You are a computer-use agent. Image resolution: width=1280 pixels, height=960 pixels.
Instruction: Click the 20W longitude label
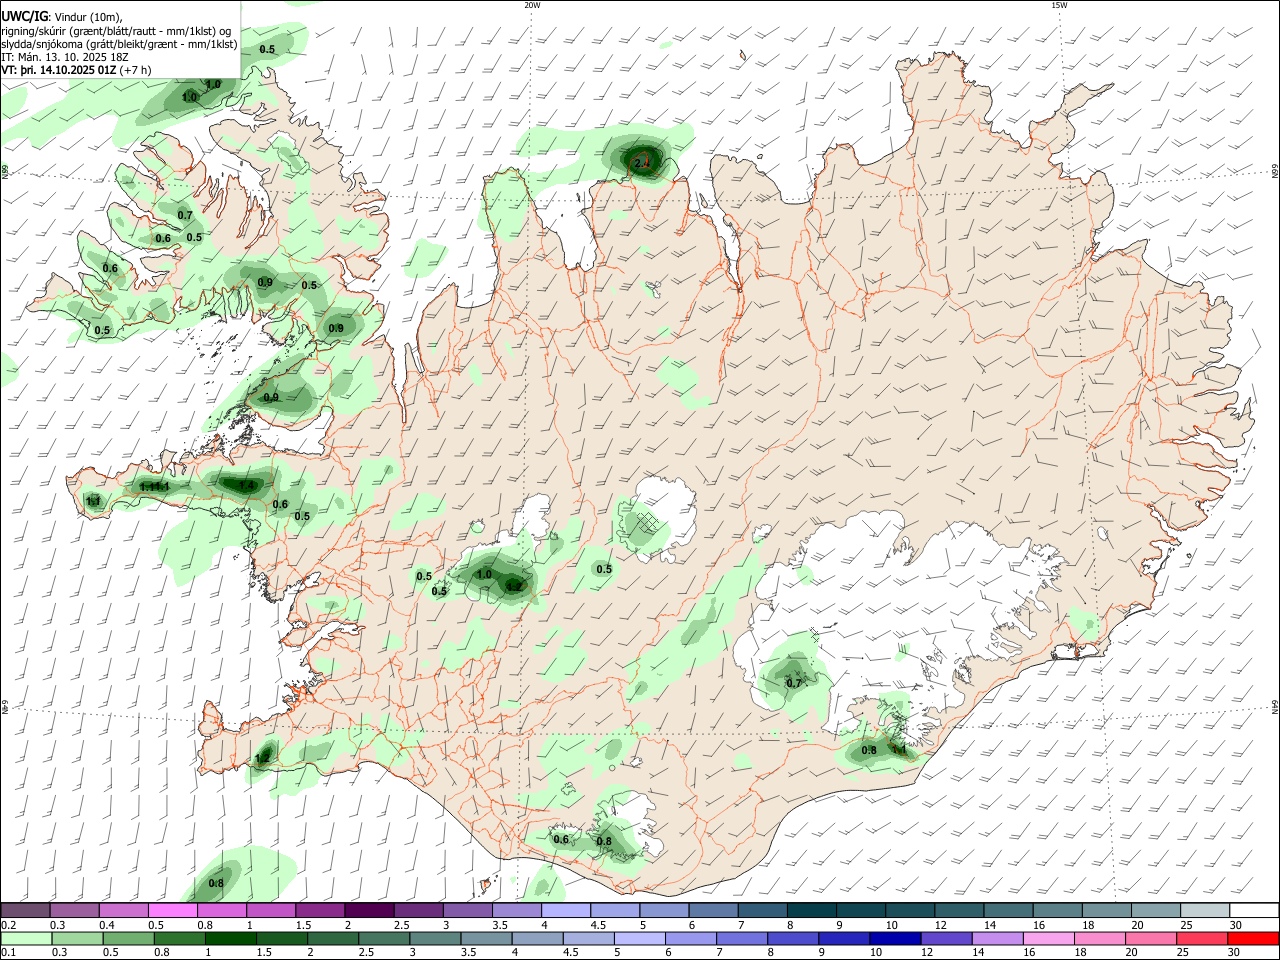(x=532, y=5)
